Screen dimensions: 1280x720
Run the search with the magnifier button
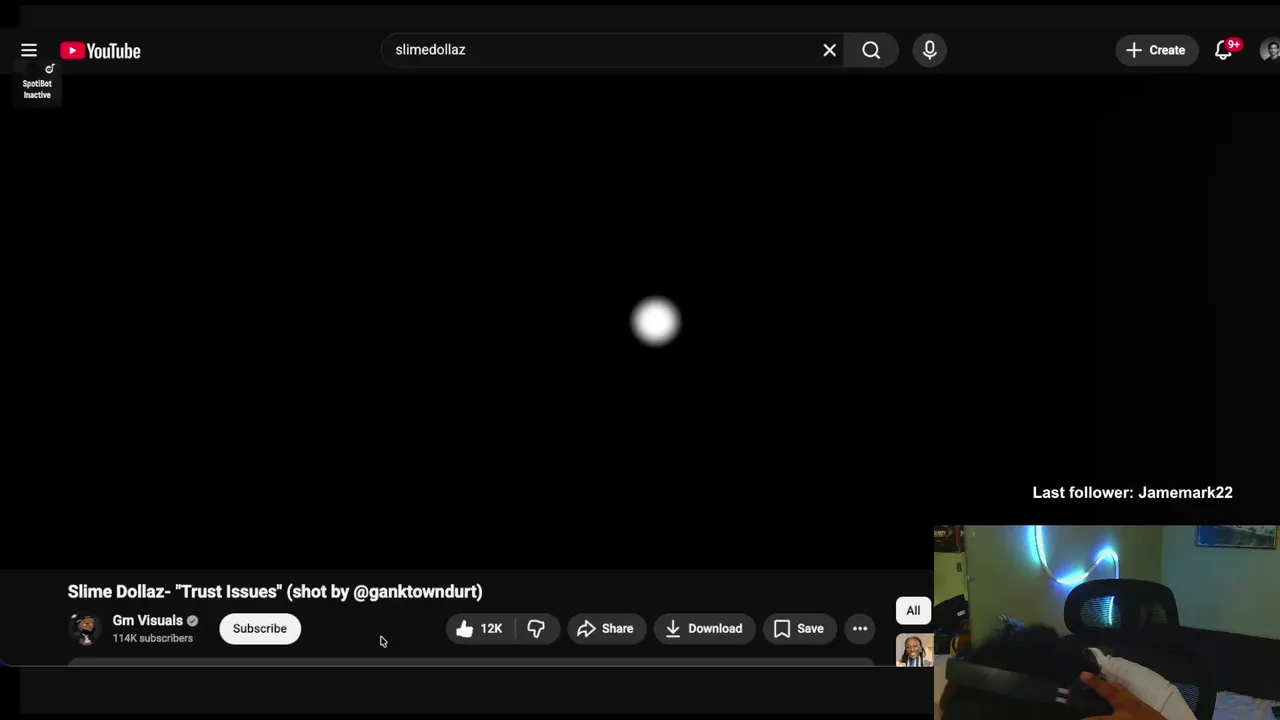point(871,50)
